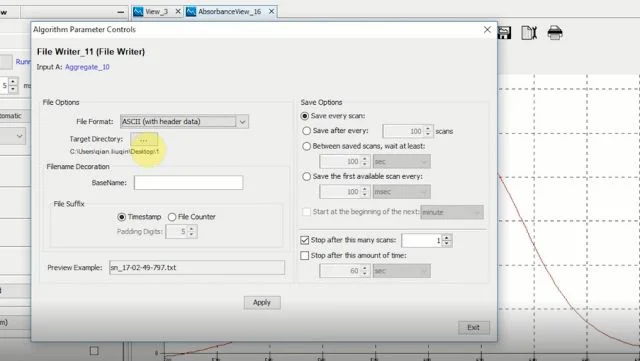Open the minute dropdown
Screen dimensions: 640x361
pyautogui.click(x=452, y=212)
